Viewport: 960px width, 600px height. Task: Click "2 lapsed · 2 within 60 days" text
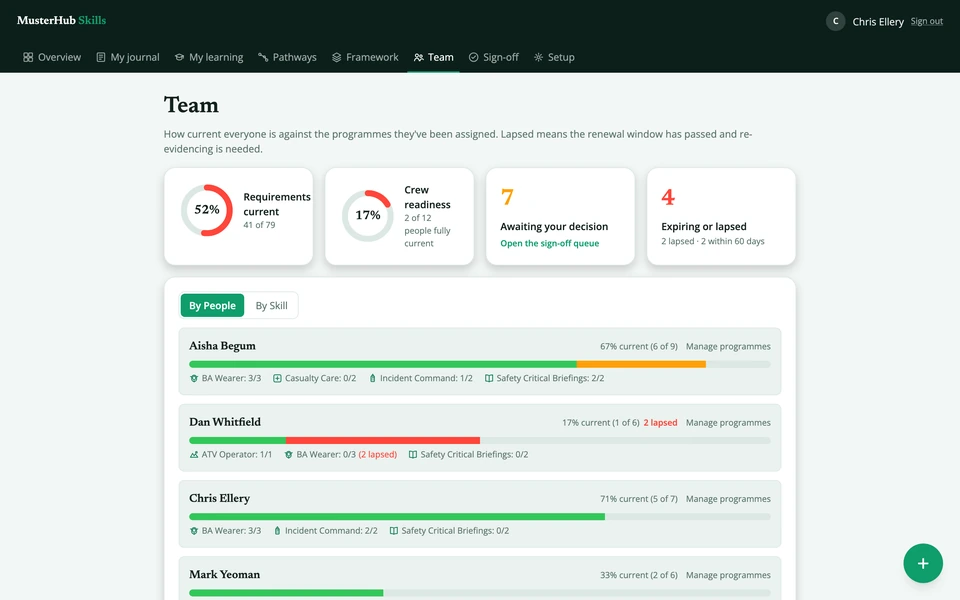pos(713,241)
